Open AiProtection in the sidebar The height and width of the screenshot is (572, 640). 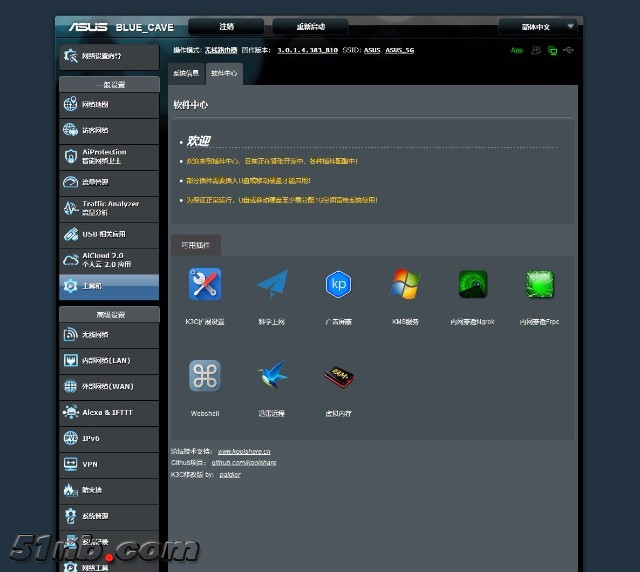click(x=109, y=157)
